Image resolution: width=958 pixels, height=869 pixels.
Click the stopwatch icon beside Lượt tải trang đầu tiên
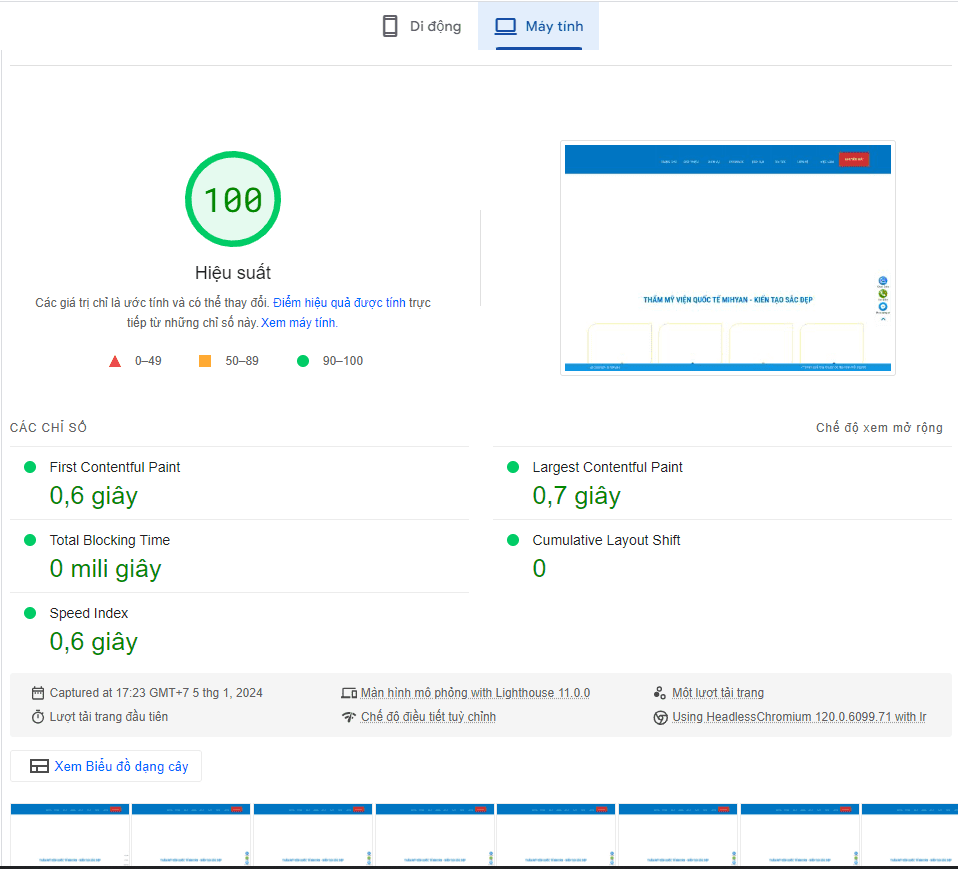coord(38,717)
